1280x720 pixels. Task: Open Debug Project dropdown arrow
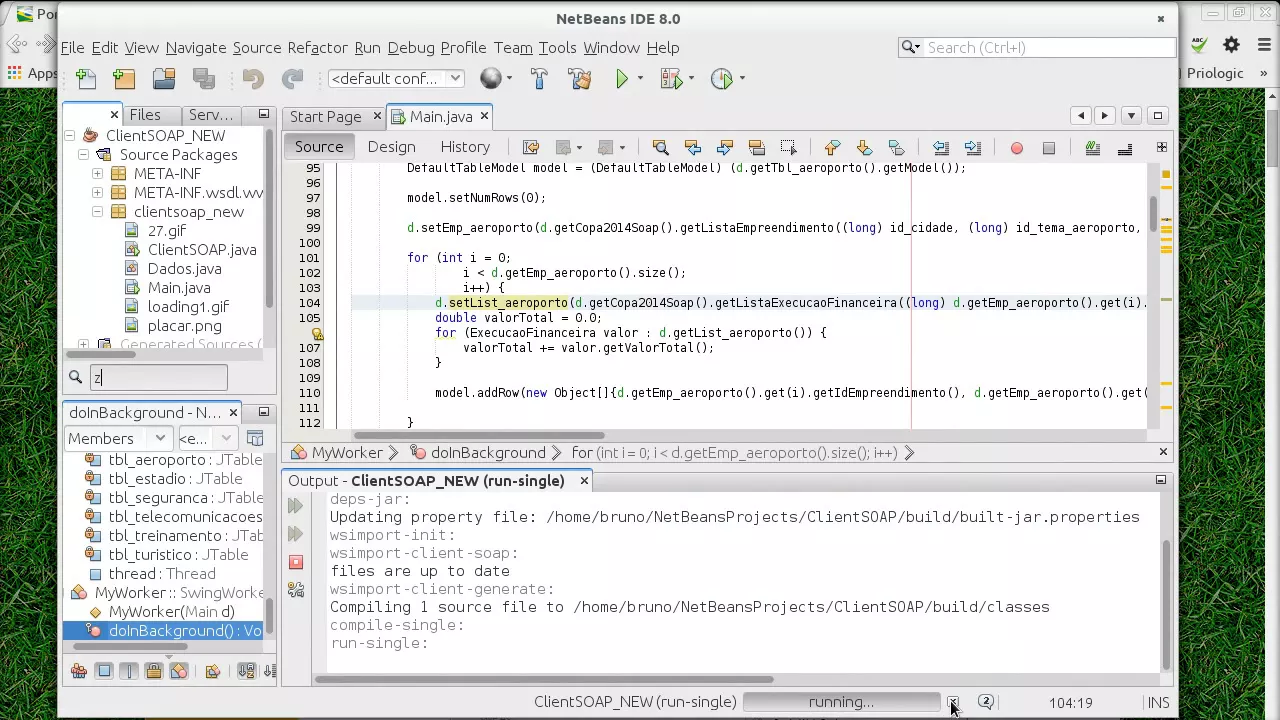691,78
